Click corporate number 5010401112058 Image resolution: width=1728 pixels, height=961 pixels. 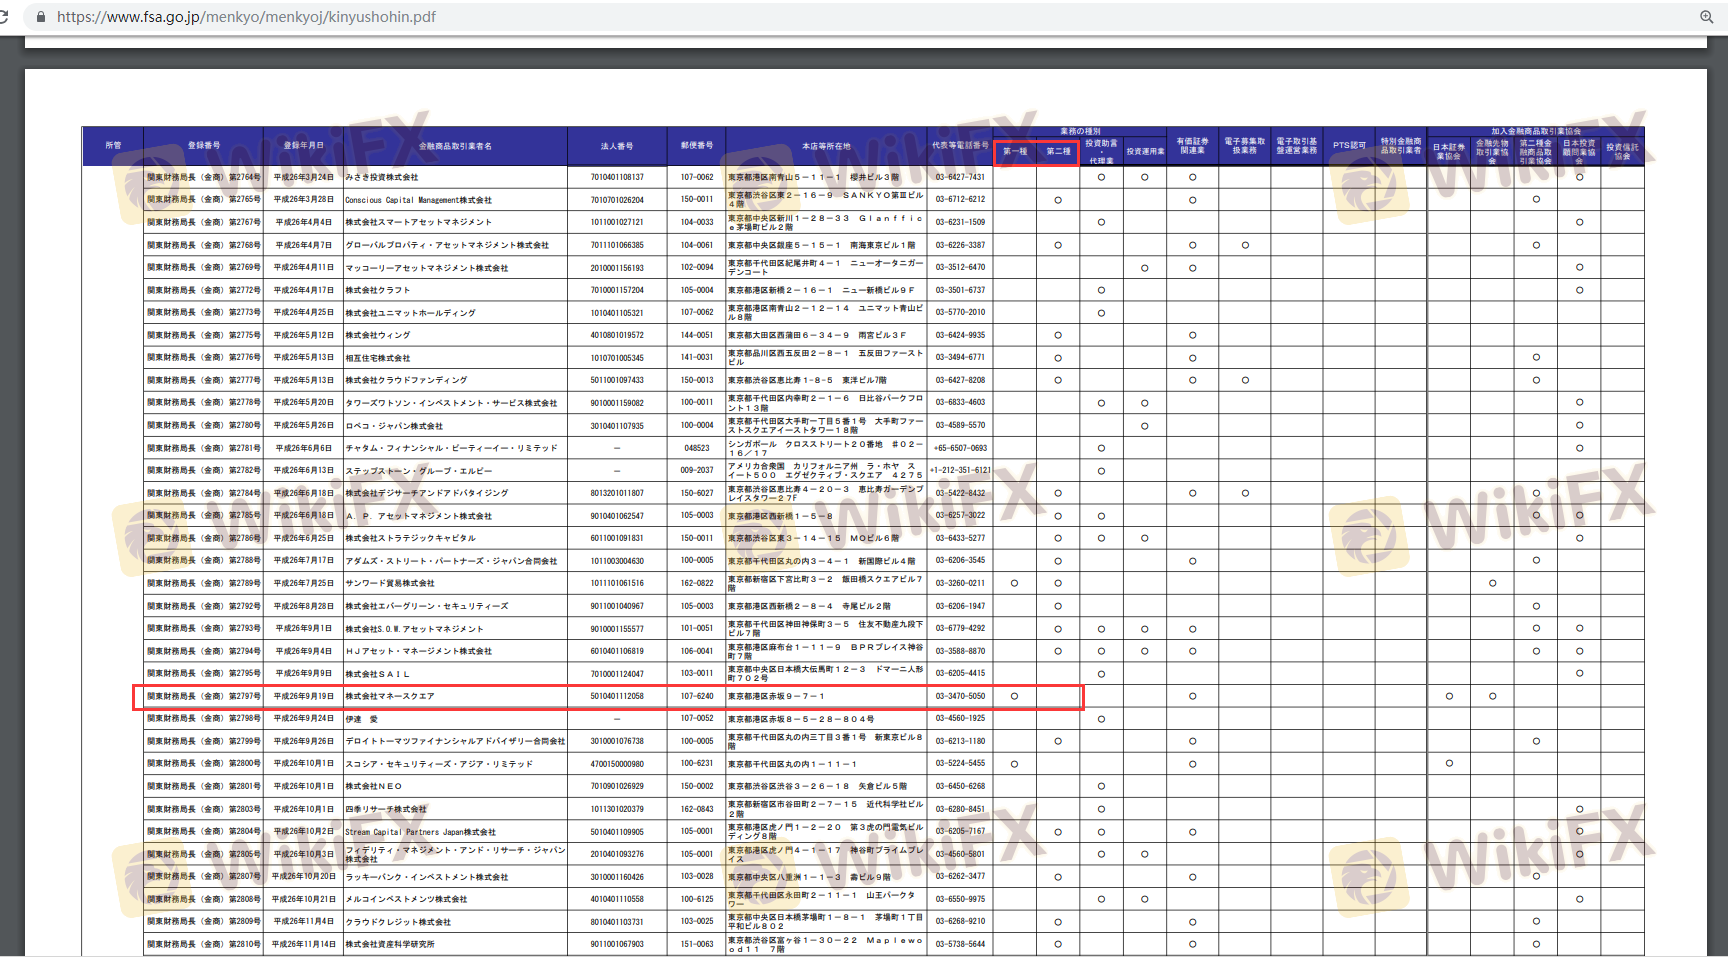pyautogui.click(x=617, y=696)
